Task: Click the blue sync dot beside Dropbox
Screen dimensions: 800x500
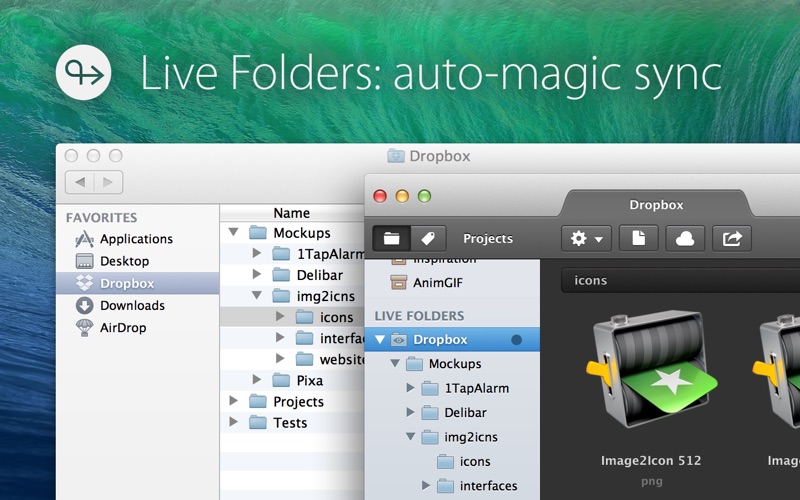Action: pyautogui.click(x=517, y=340)
